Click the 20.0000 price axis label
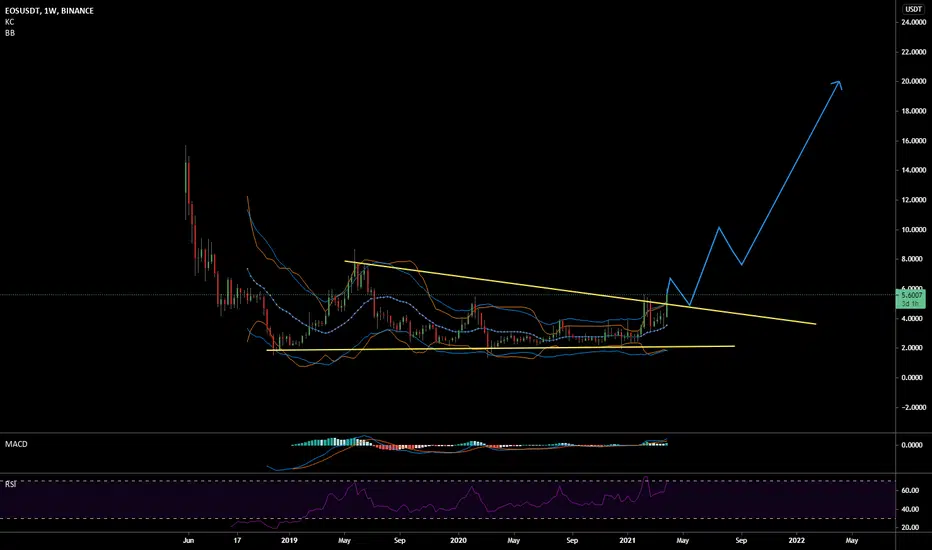The height and width of the screenshot is (550, 932). [914, 81]
